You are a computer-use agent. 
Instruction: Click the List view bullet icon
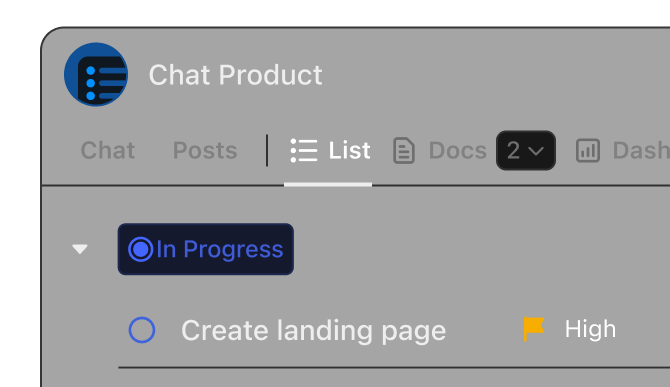[x=304, y=150]
